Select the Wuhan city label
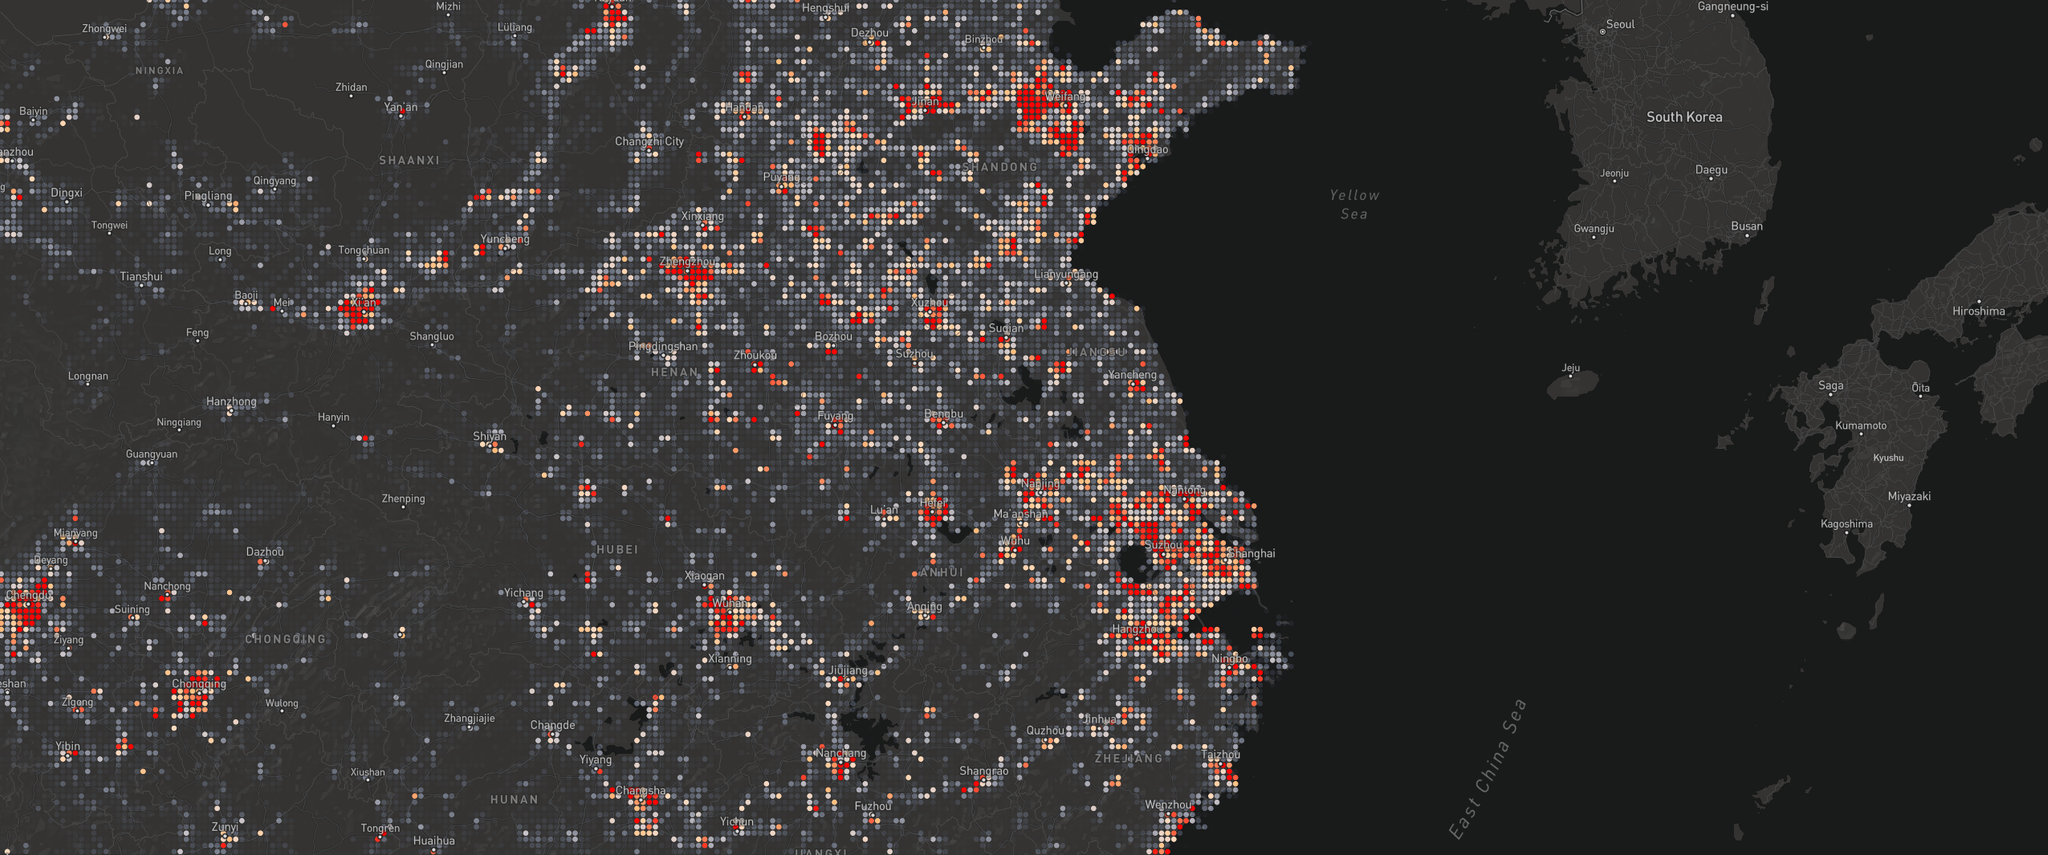This screenshot has height=855, width=2048. (730, 604)
